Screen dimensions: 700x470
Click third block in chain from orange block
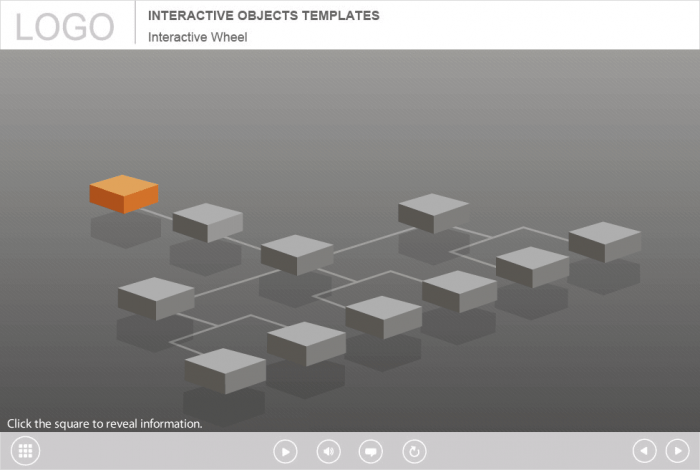pyautogui.click(x=297, y=253)
